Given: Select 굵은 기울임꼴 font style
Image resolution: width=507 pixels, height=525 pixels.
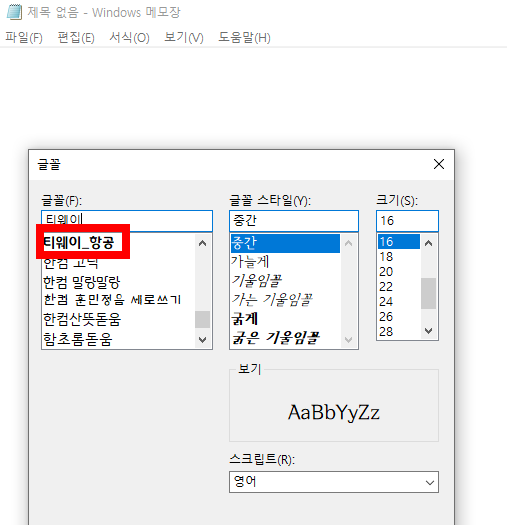Looking at the screenshot, I should click(276, 338).
